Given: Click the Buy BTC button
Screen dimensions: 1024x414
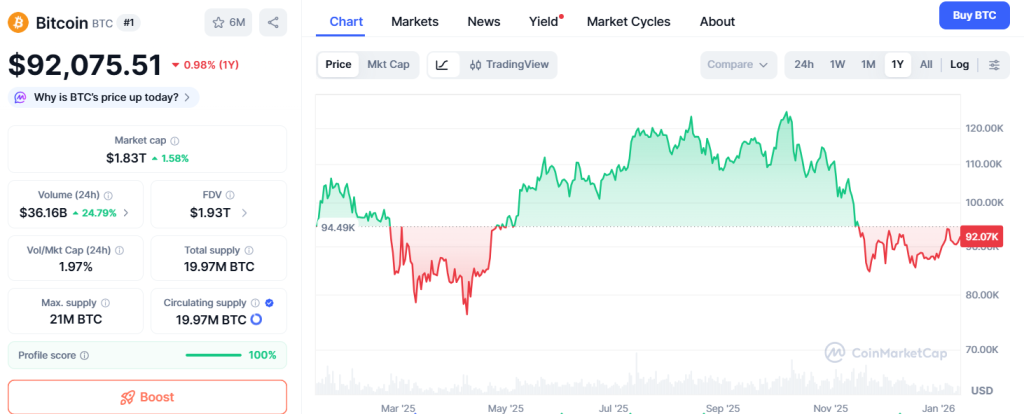Looking at the screenshot, I should [974, 16].
